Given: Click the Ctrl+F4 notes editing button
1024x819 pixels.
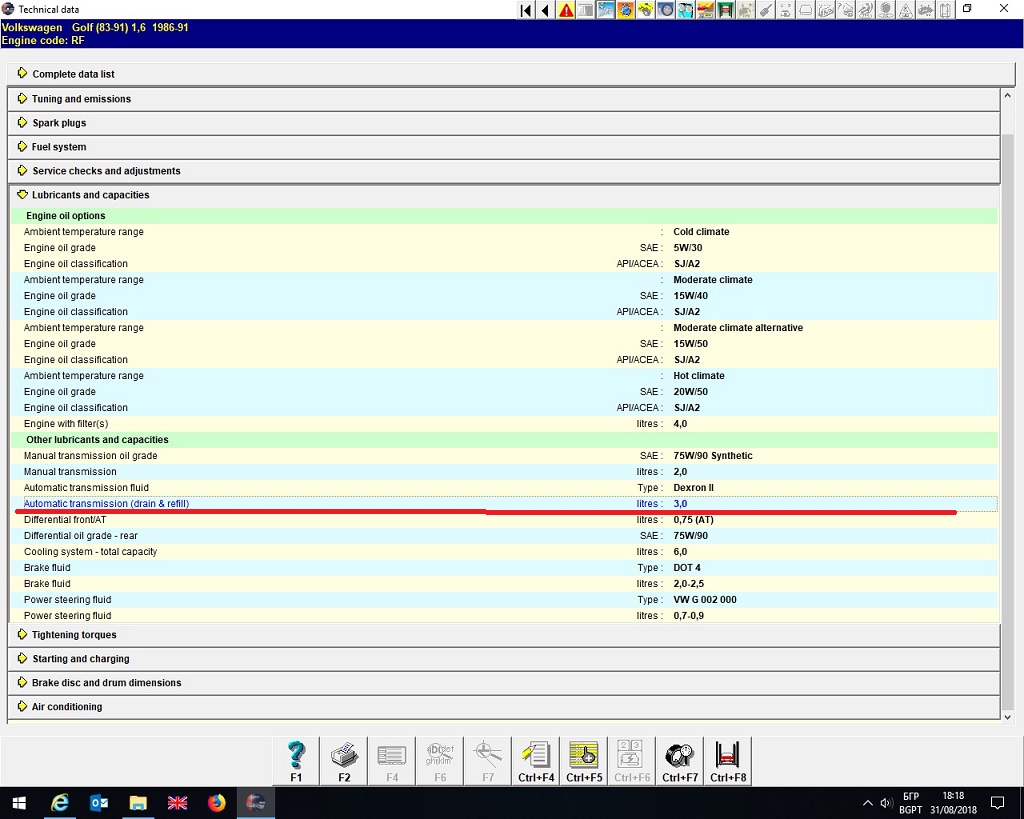Looking at the screenshot, I should [x=536, y=761].
